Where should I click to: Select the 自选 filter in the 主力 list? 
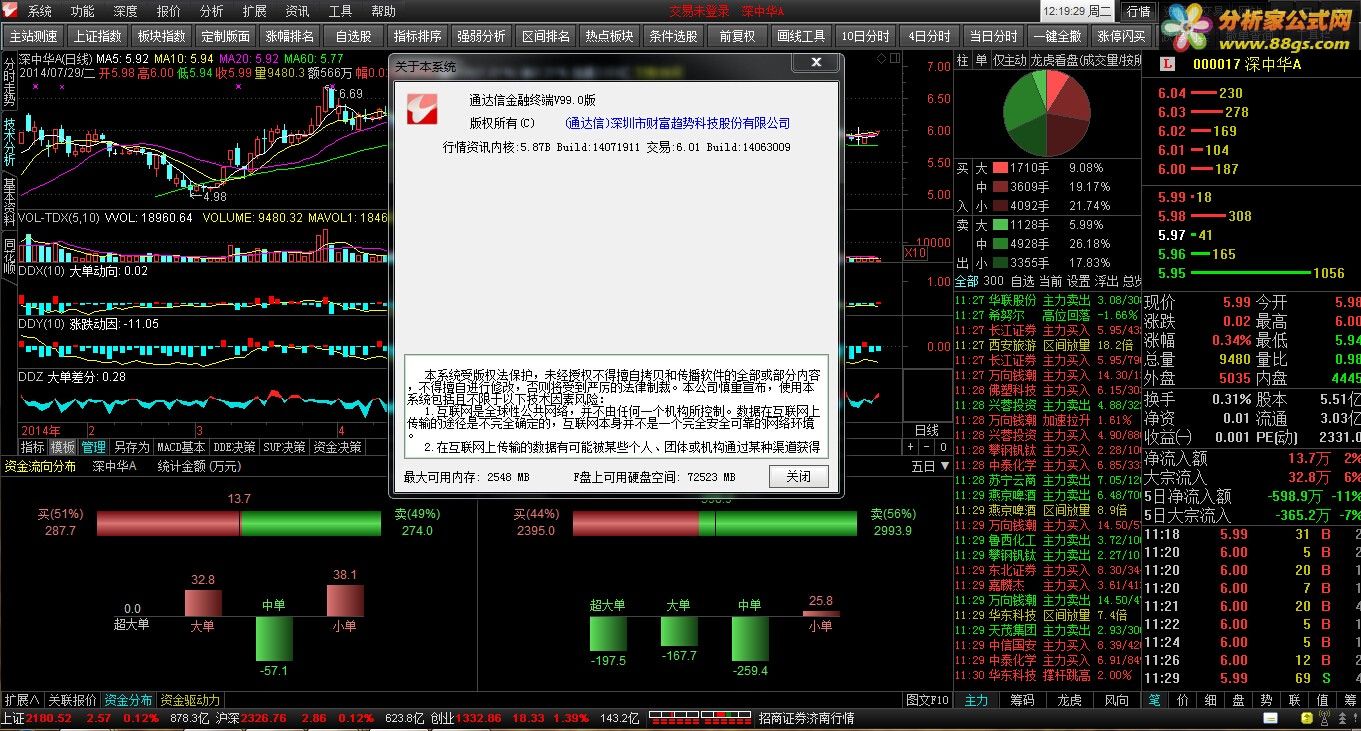pos(1023,281)
